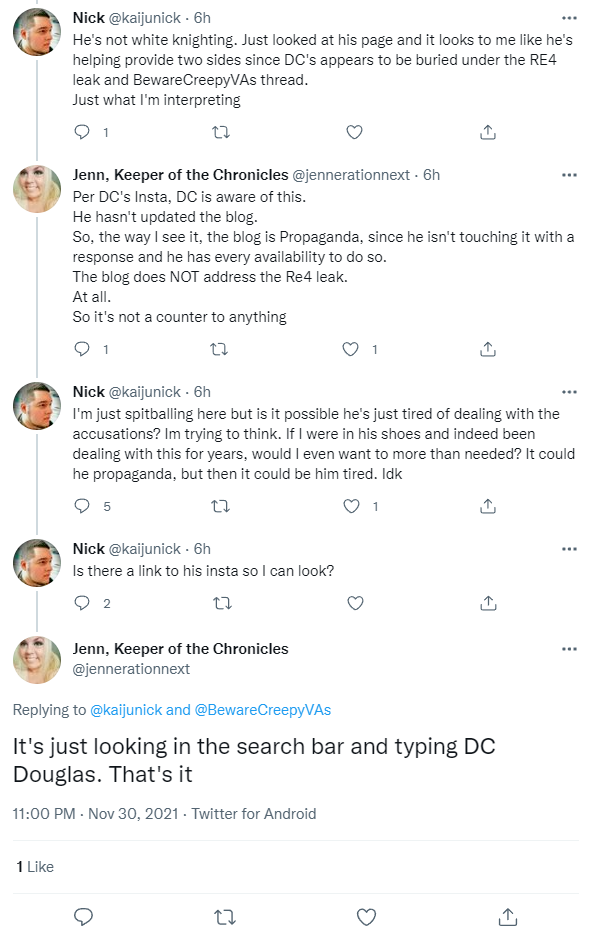Open Twitter for Android source link
The width and height of the screenshot is (595, 926).
click(x=254, y=814)
